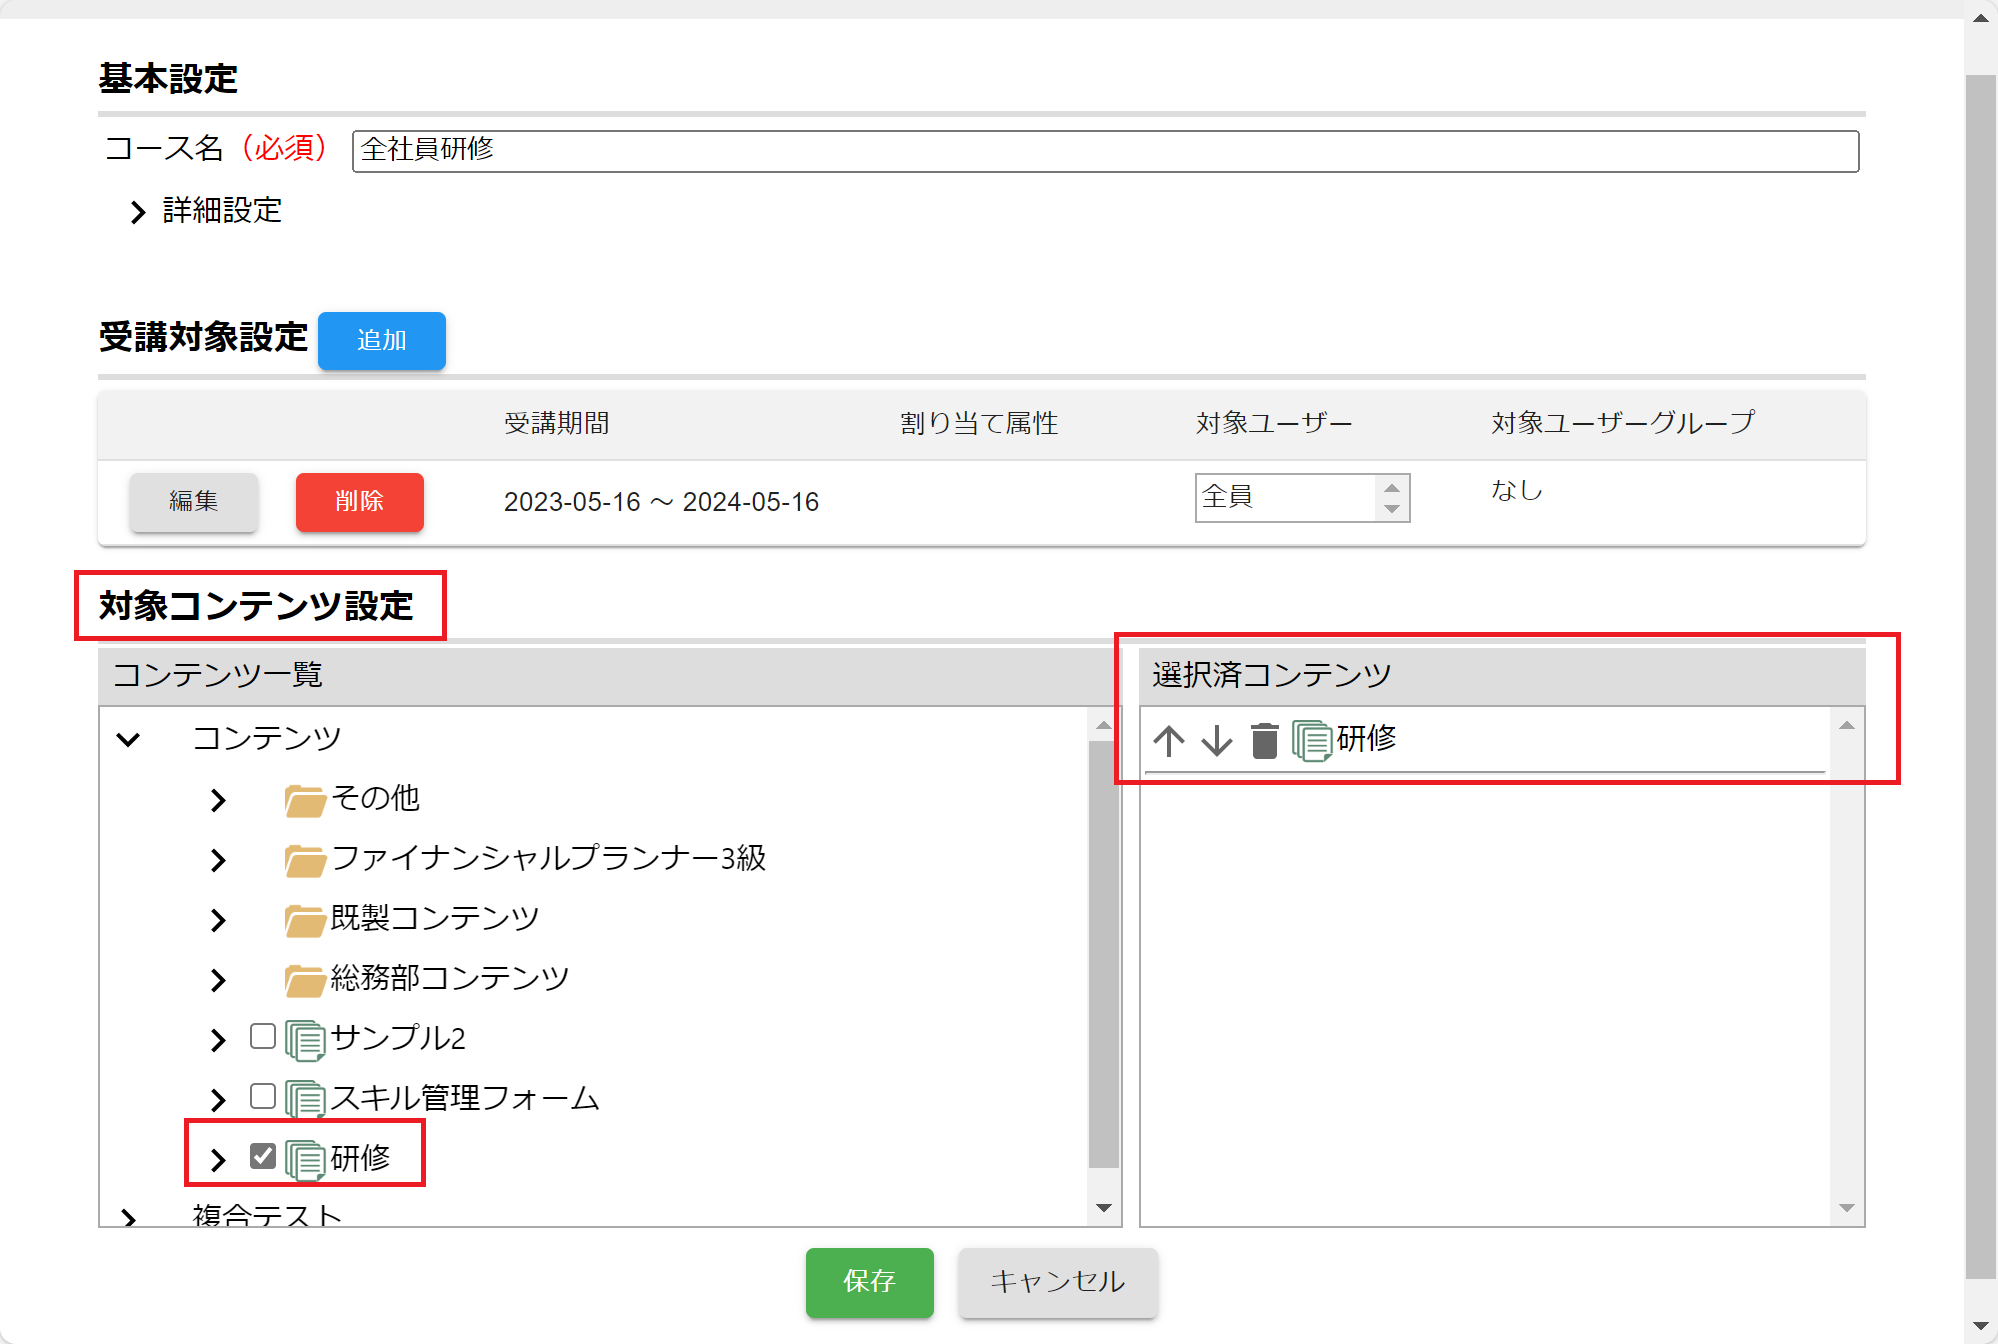Move 研修 down in selected contents
This screenshot has width=1998, height=1344.
[1216, 741]
